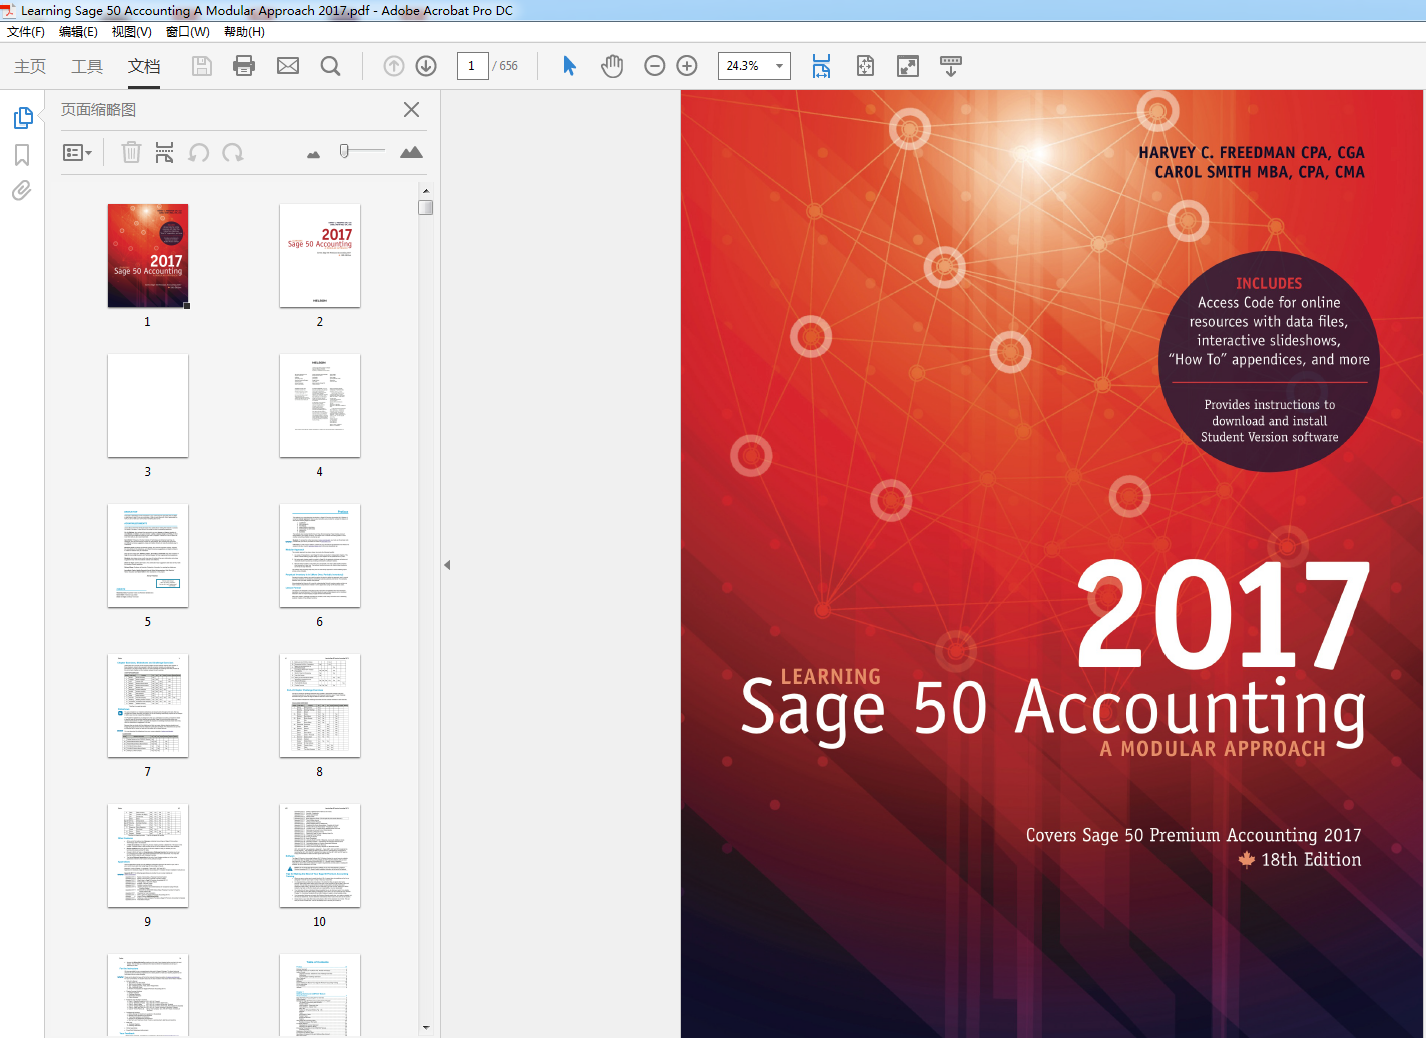1426x1038 pixels.
Task: Click the print pages icon in thumbnails toolbar
Action: pos(165,152)
